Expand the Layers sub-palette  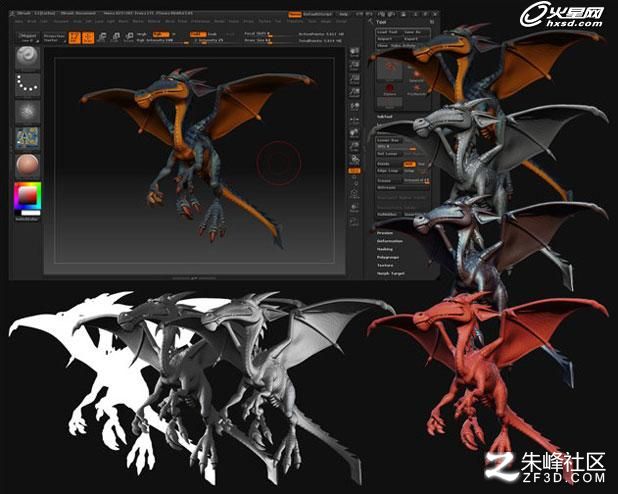click(x=381, y=125)
